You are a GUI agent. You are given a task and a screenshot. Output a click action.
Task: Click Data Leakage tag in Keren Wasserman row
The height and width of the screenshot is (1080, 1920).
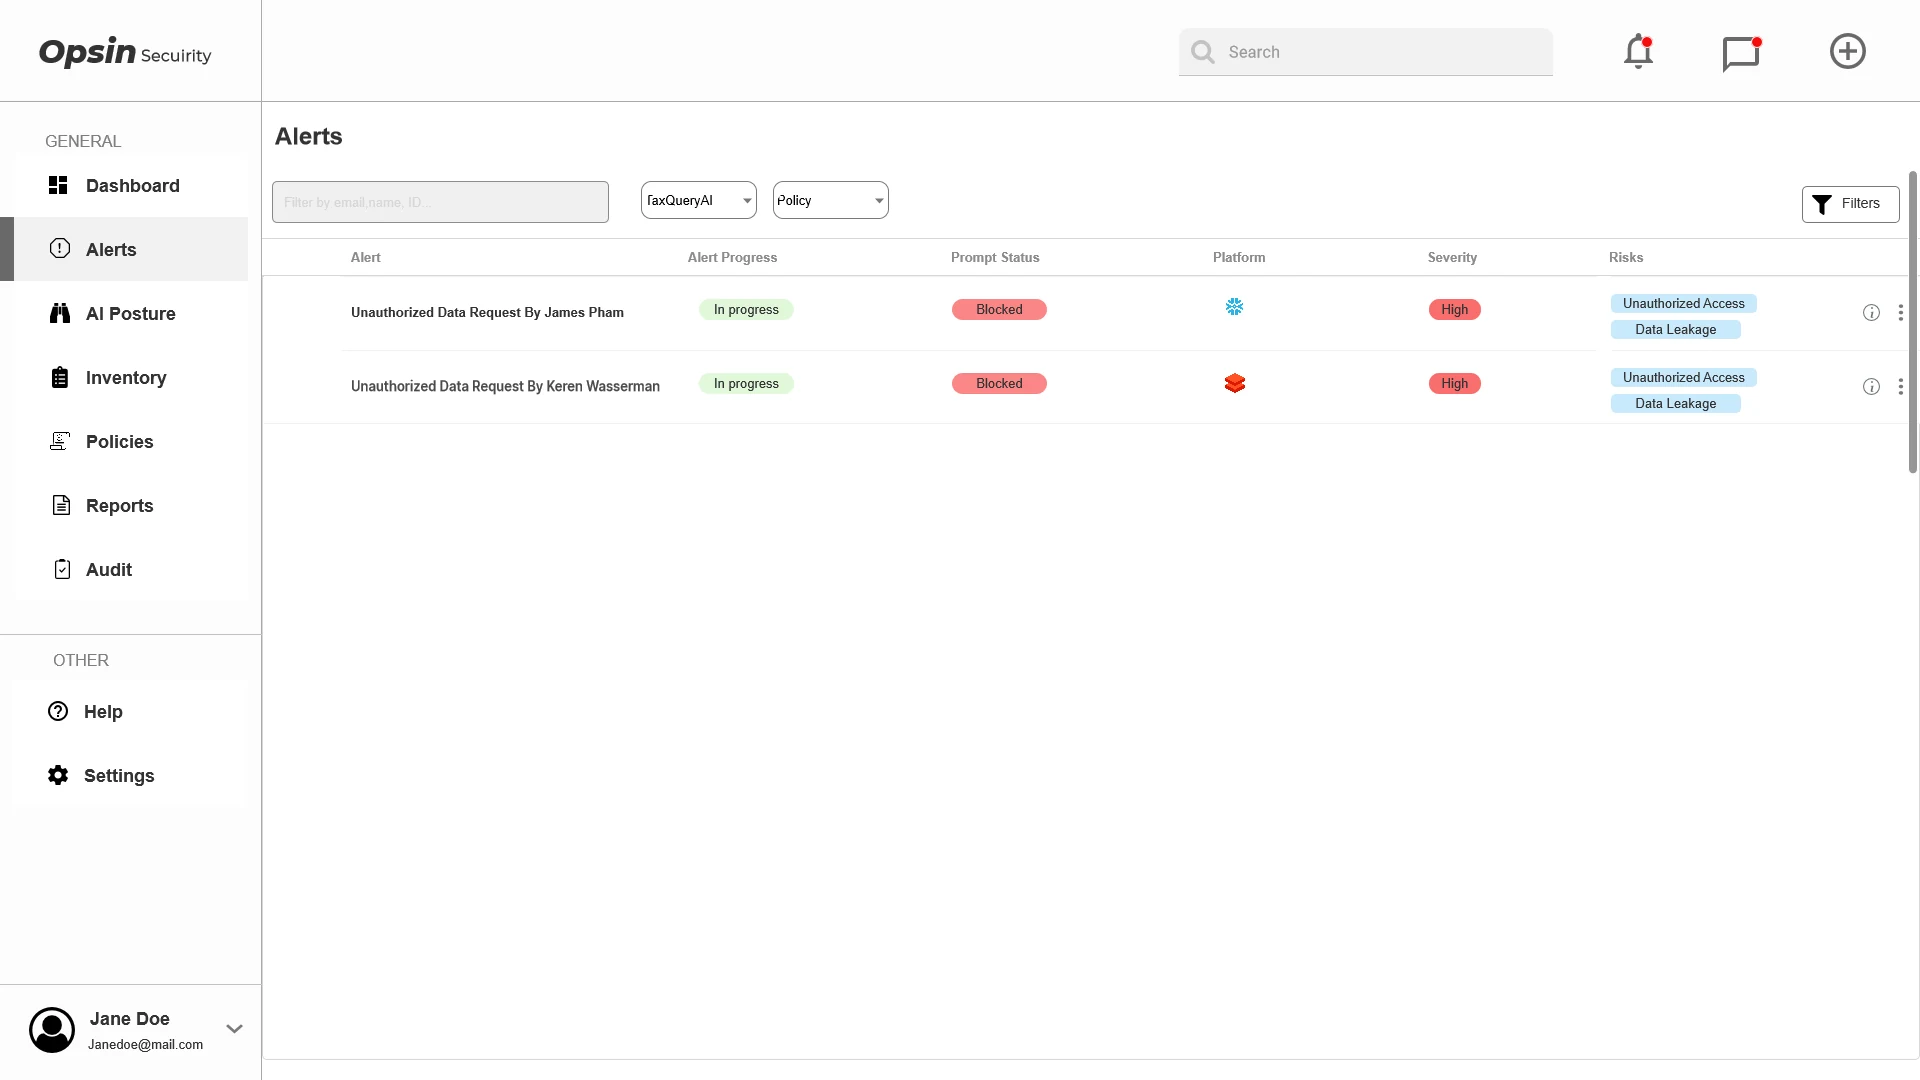click(x=1675, y=404)
